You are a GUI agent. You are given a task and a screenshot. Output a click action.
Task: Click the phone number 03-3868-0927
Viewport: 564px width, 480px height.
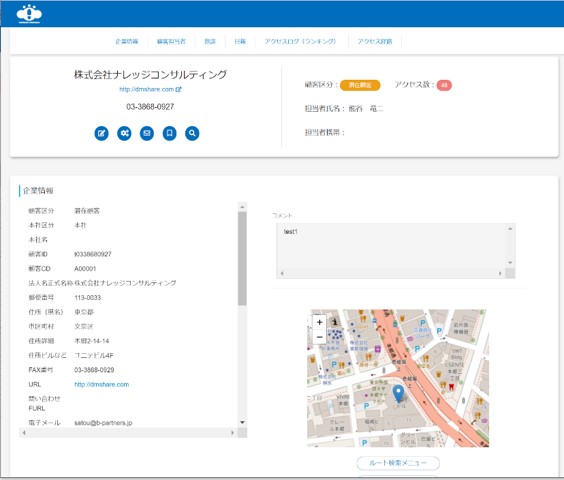tap(150, 107)
